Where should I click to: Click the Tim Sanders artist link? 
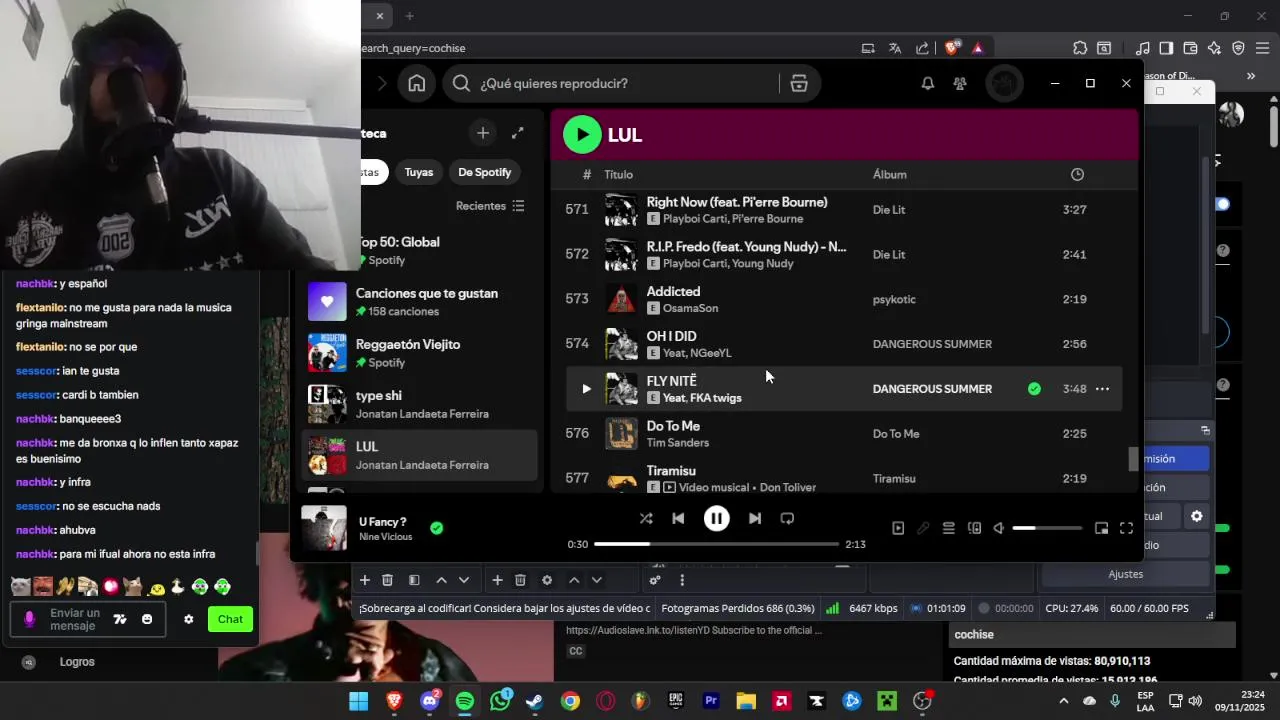(x=677, y=443)
